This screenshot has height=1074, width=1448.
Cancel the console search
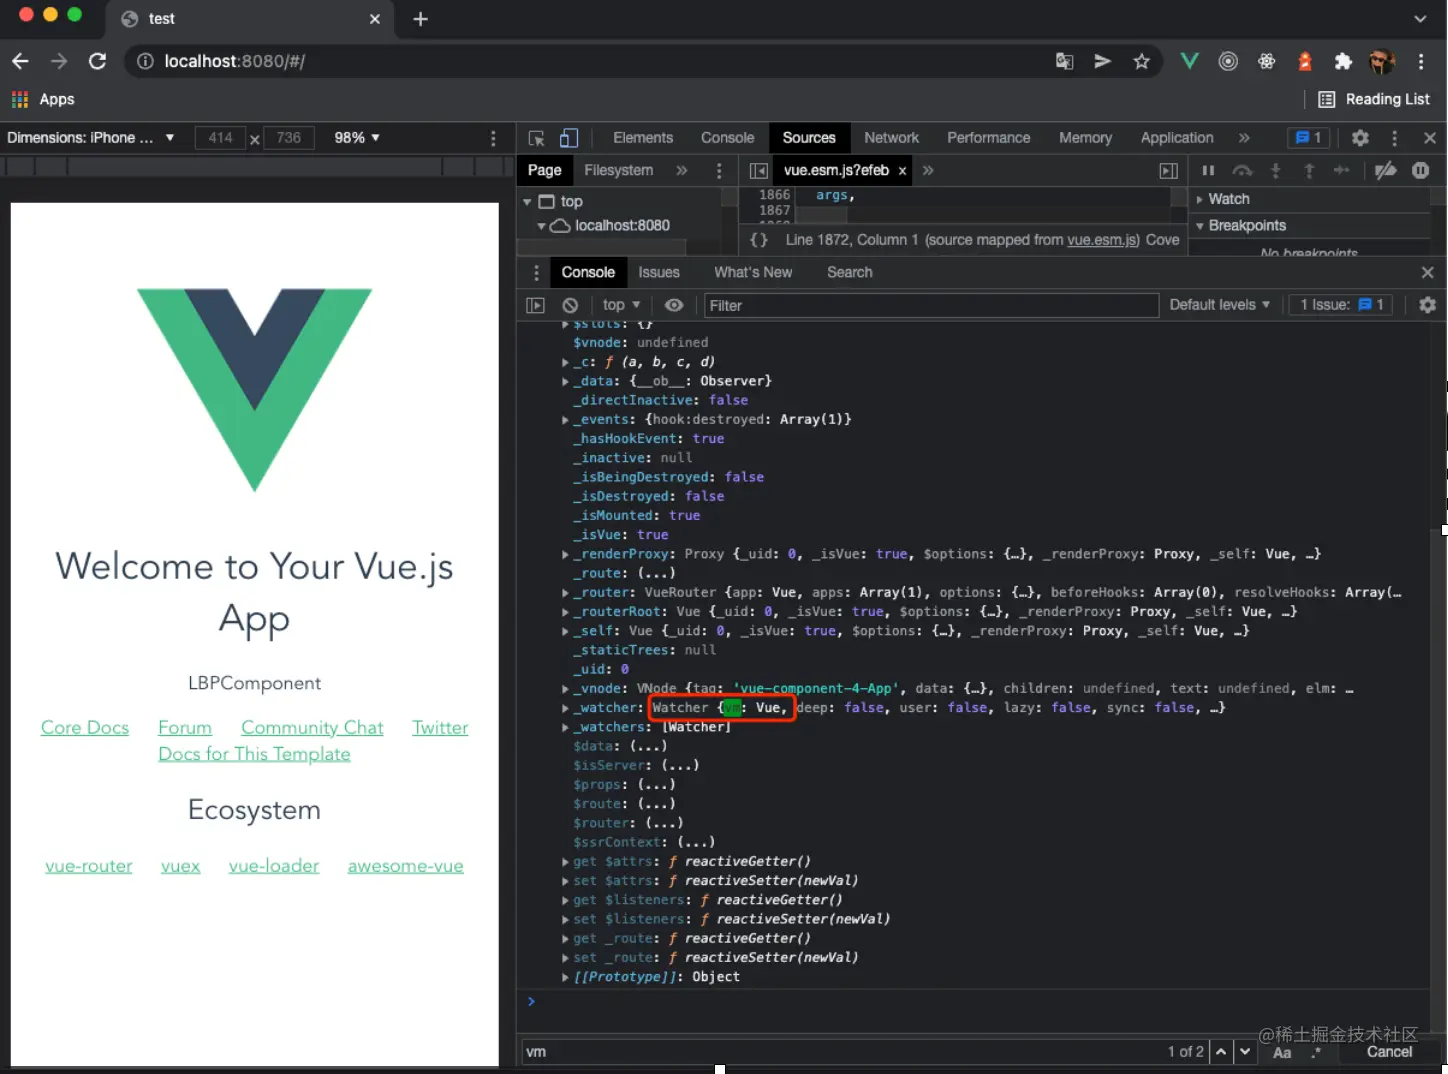tap(1389, 1052)
